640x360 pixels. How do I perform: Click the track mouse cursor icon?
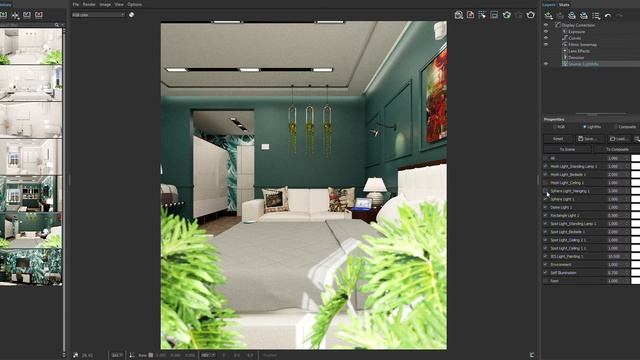click(482, 15)
